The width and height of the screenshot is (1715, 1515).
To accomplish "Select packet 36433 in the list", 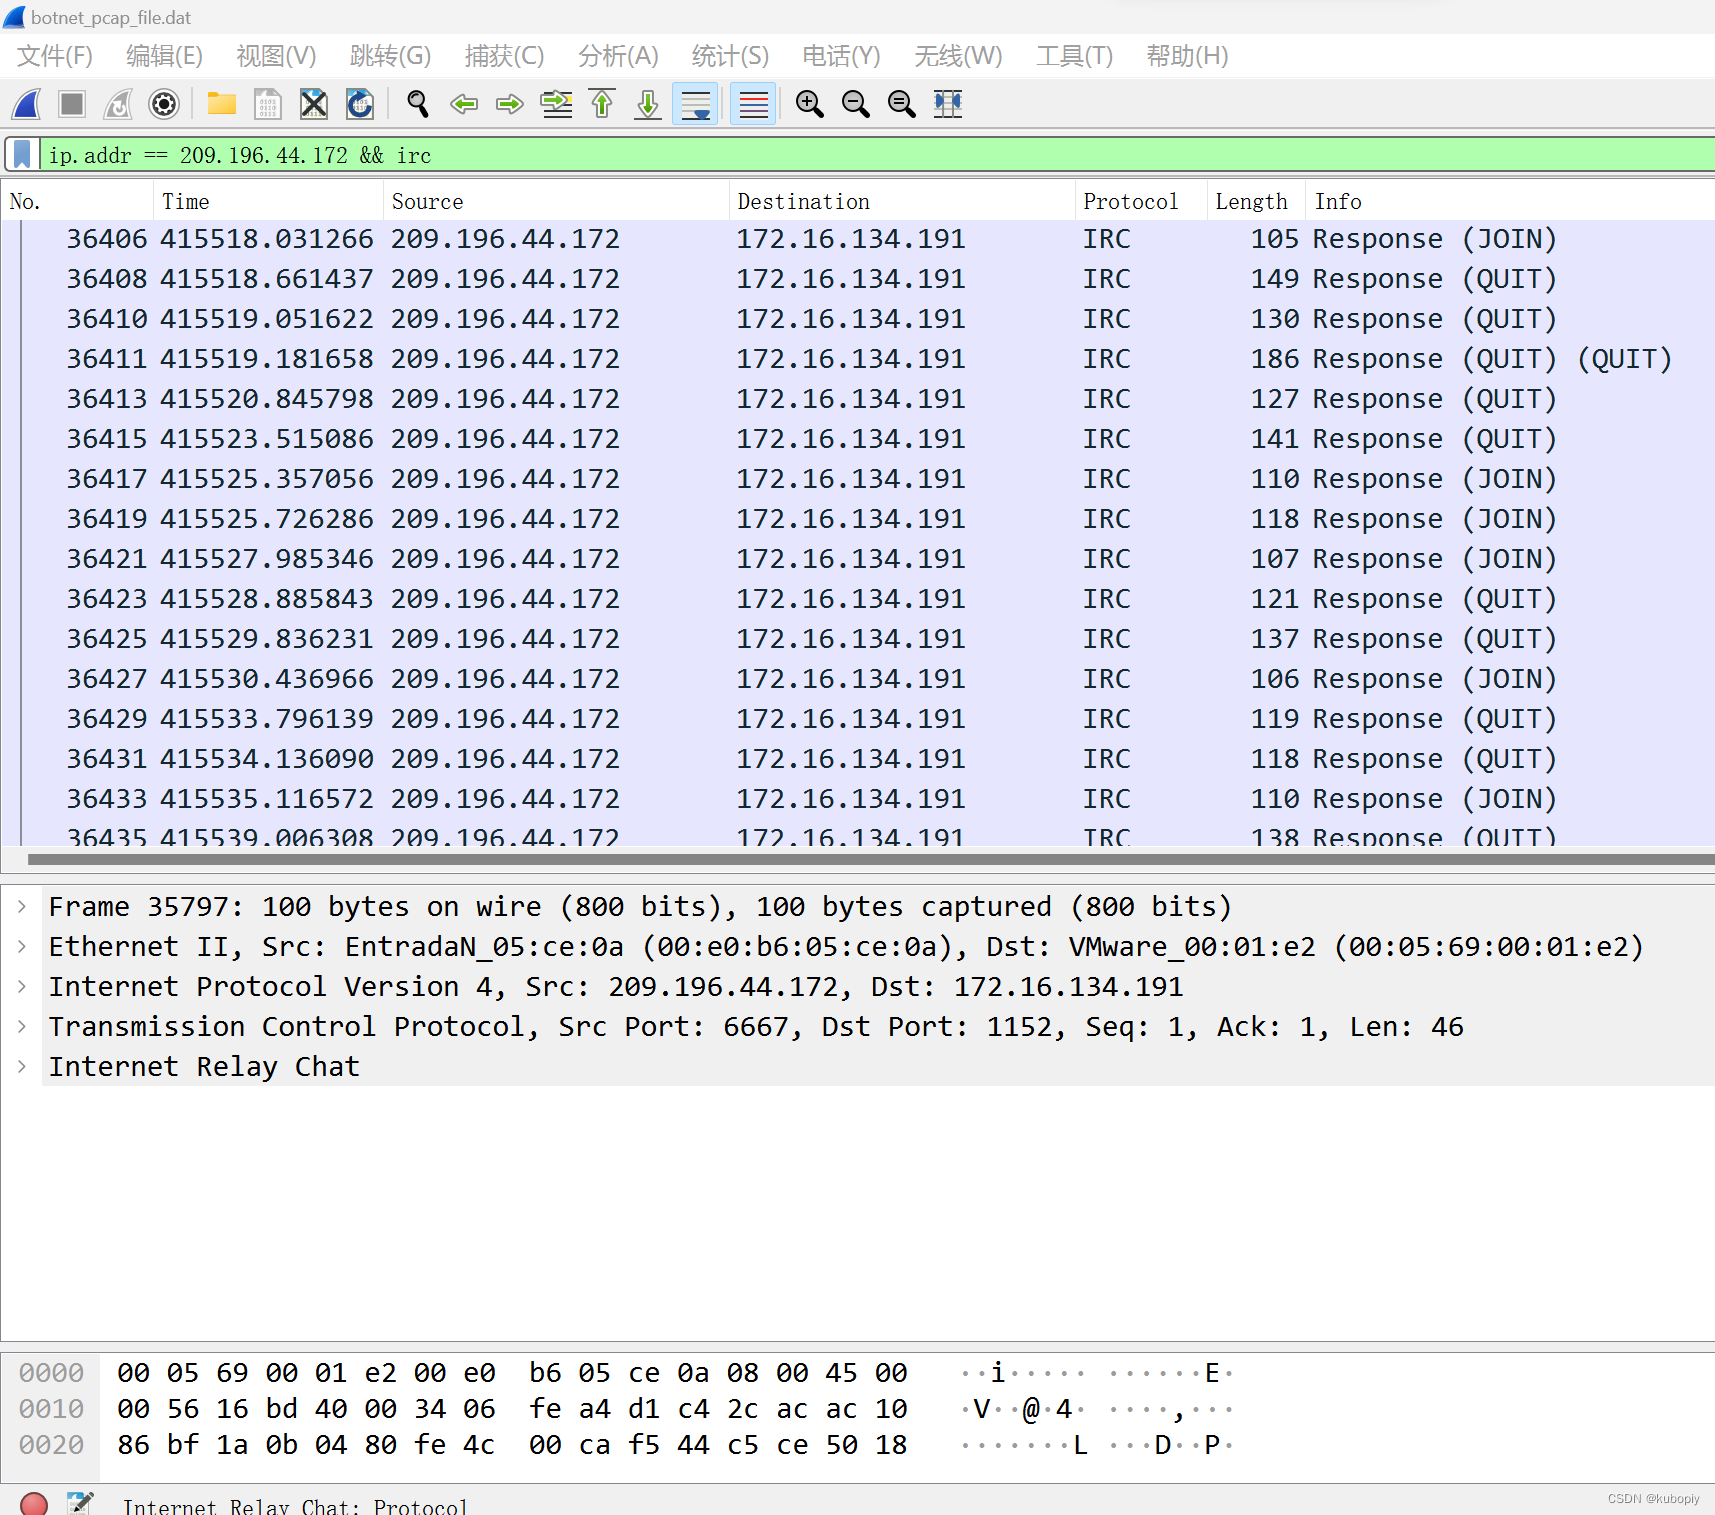I will 858,799.
